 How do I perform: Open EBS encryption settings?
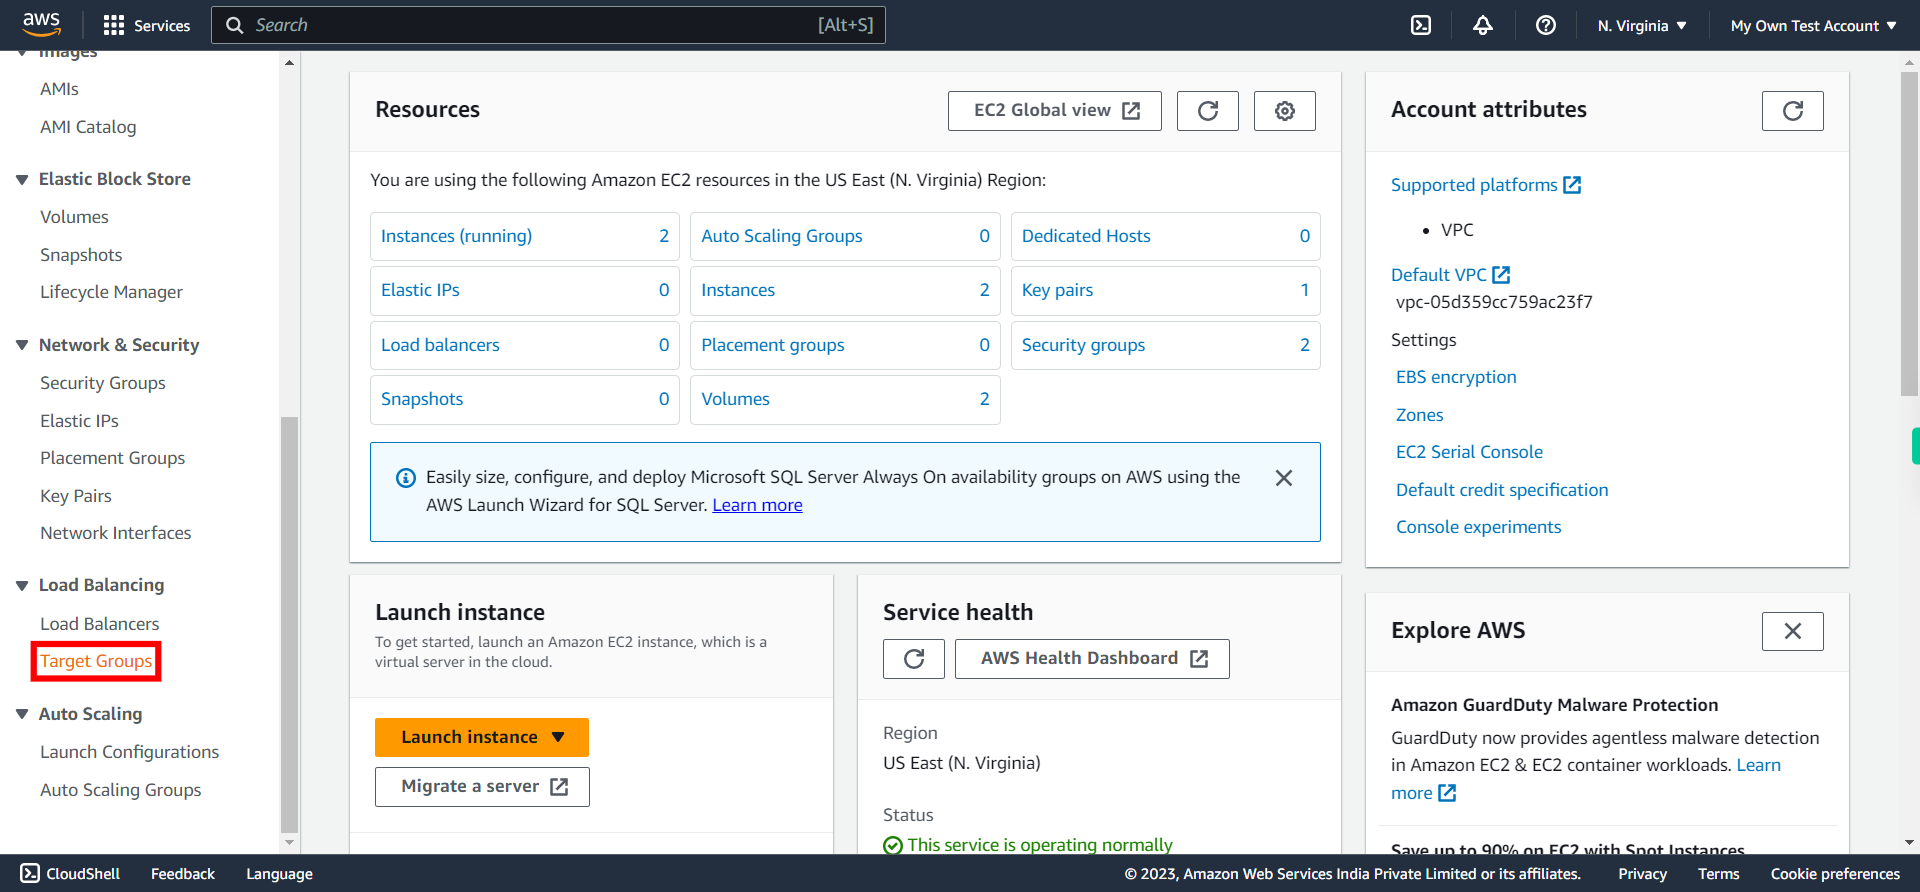click(1456, 377)
